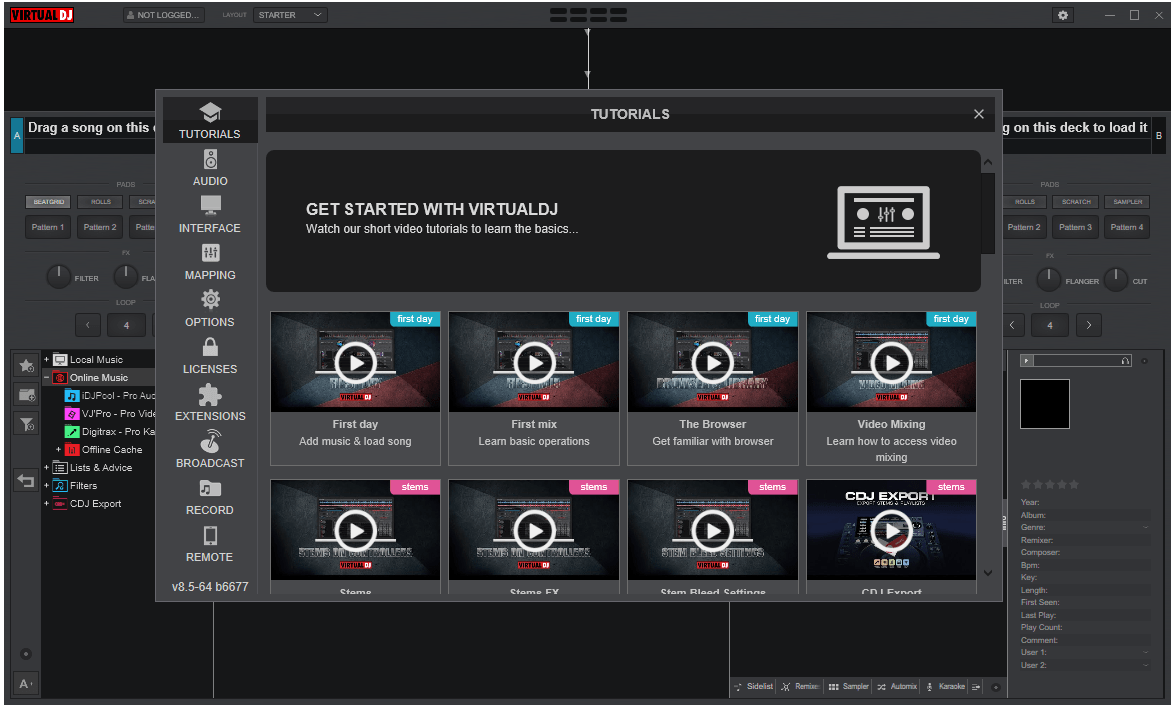This screenshot has height=708, width=1174.
Task: Open the Automix panel tab
Action: [897, 686]
